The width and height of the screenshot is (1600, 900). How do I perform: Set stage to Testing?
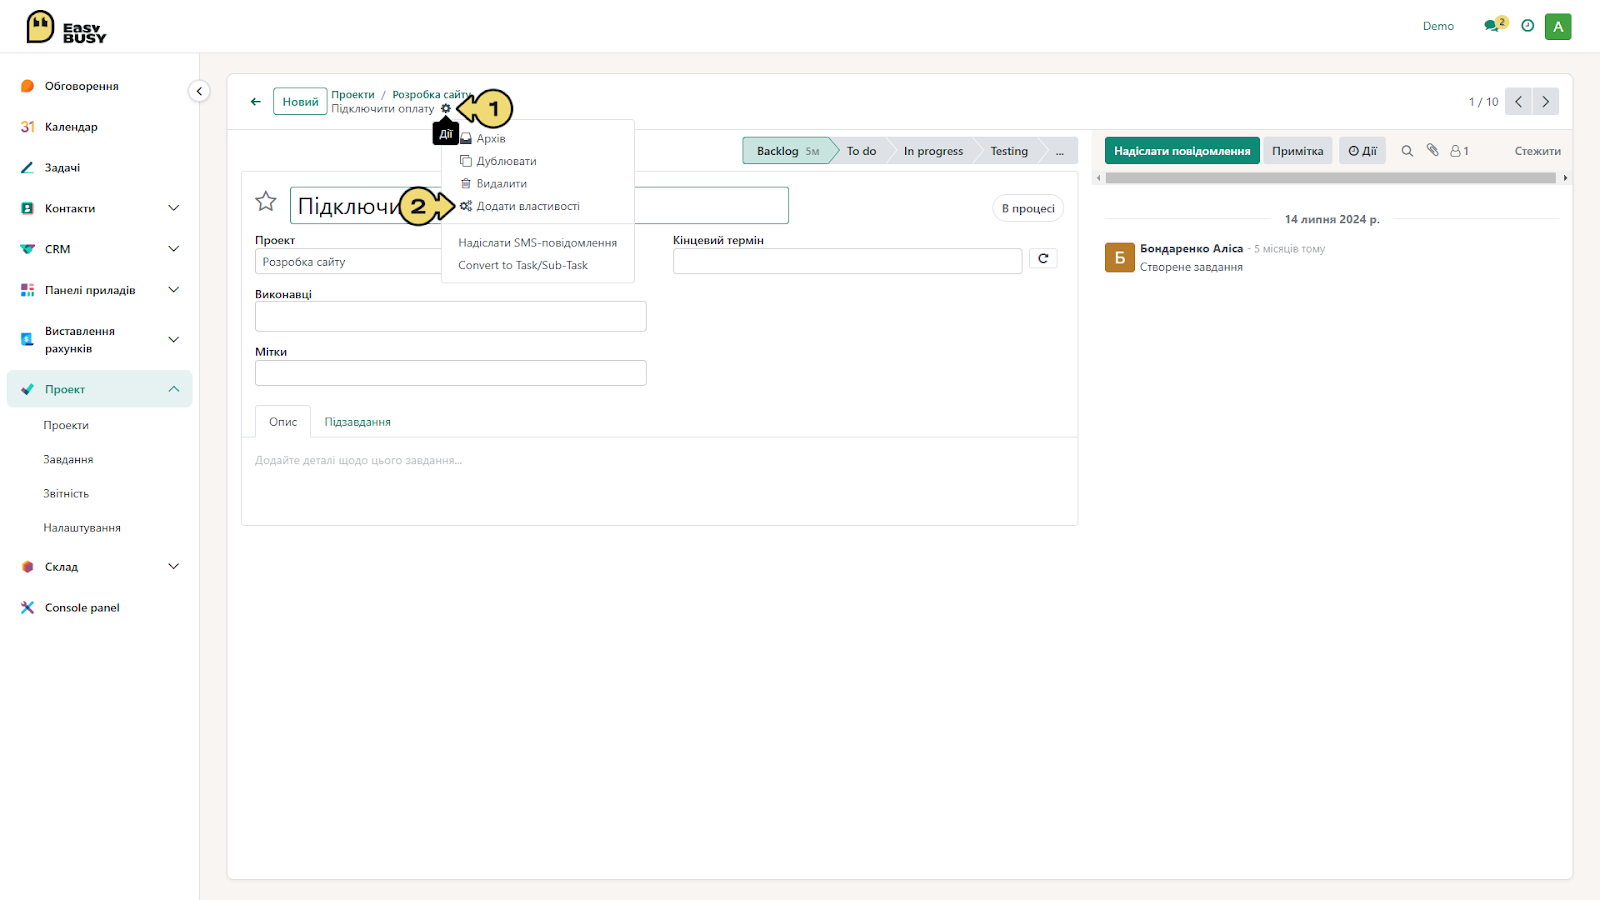coord(1009,151)
